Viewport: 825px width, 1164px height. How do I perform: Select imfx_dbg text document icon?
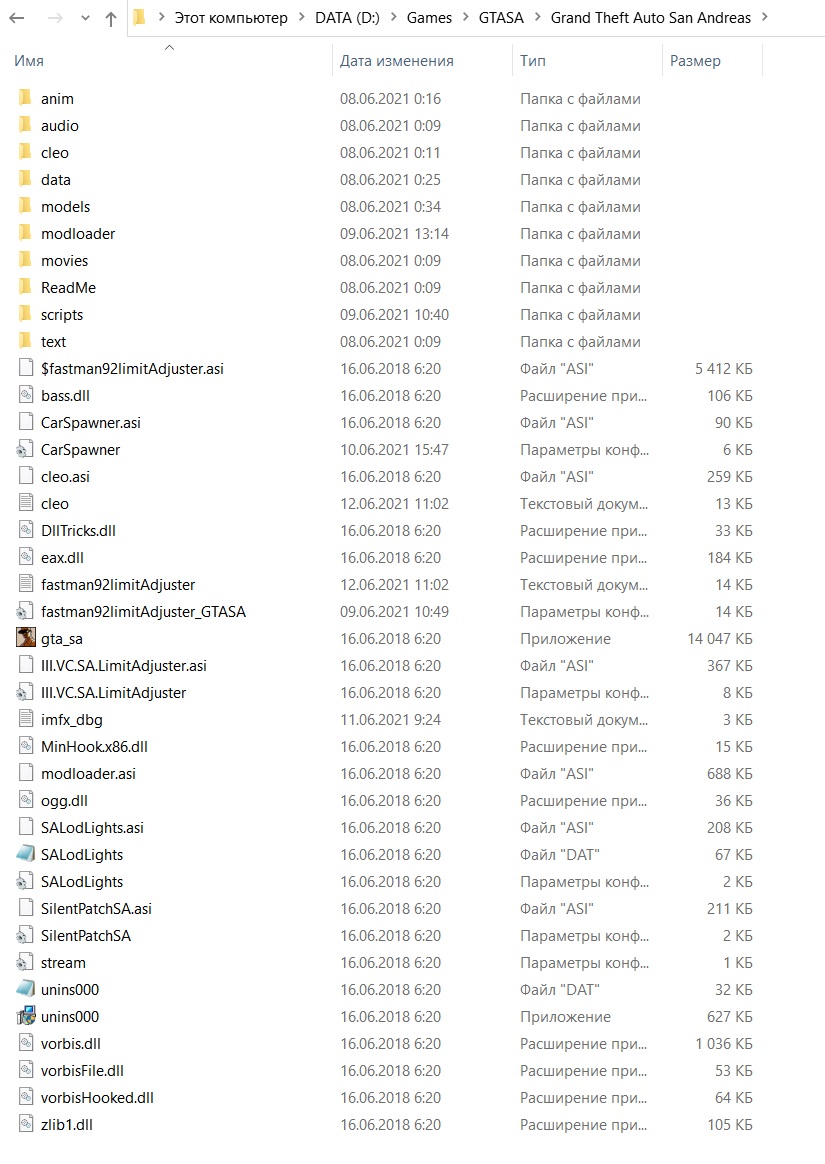(25, 719)
